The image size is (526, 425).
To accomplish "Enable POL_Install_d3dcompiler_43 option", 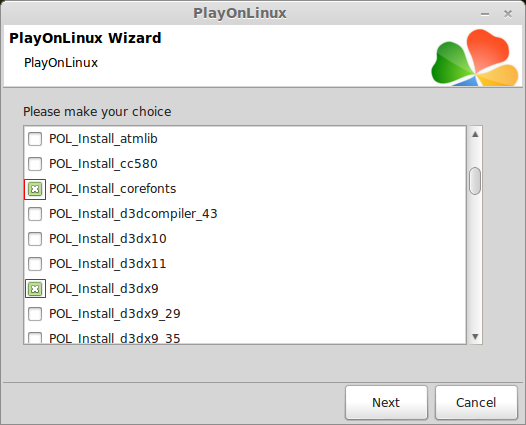I will tap(35, 214).
